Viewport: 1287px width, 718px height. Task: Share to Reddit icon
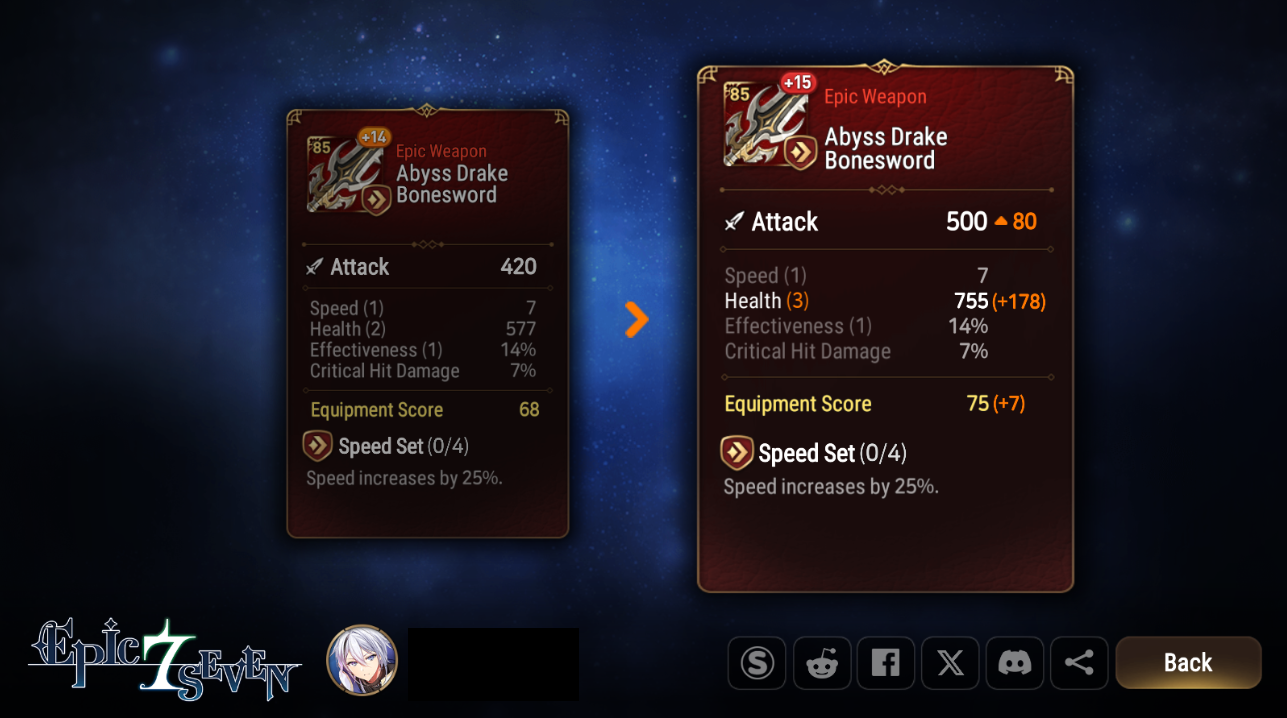pyautogui.click(x=822, y=663)
